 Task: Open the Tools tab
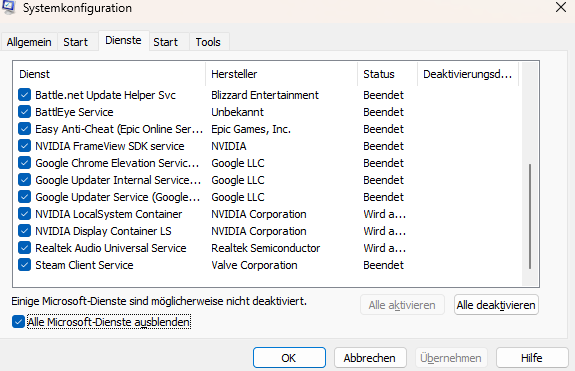[x=208, y=42]
